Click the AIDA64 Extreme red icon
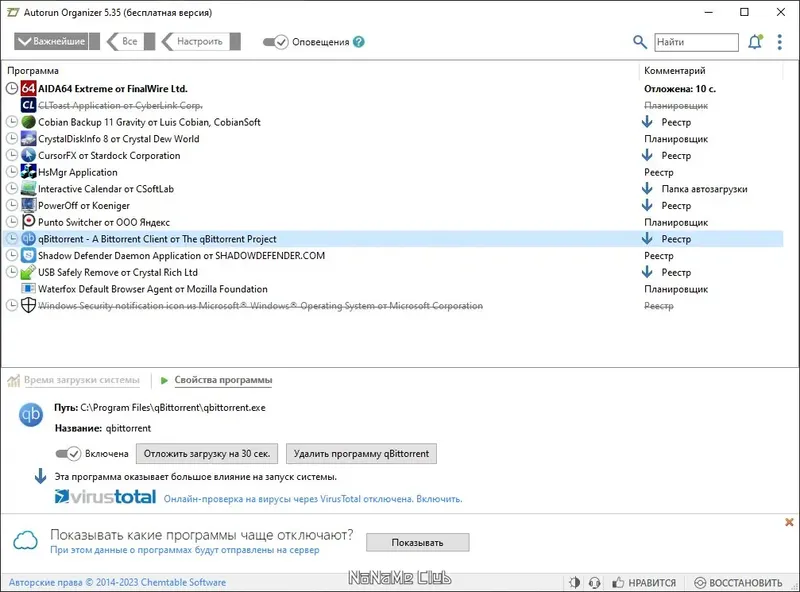Image resolution: width=800 pixels, height=592 pixels. coord(29,88)
